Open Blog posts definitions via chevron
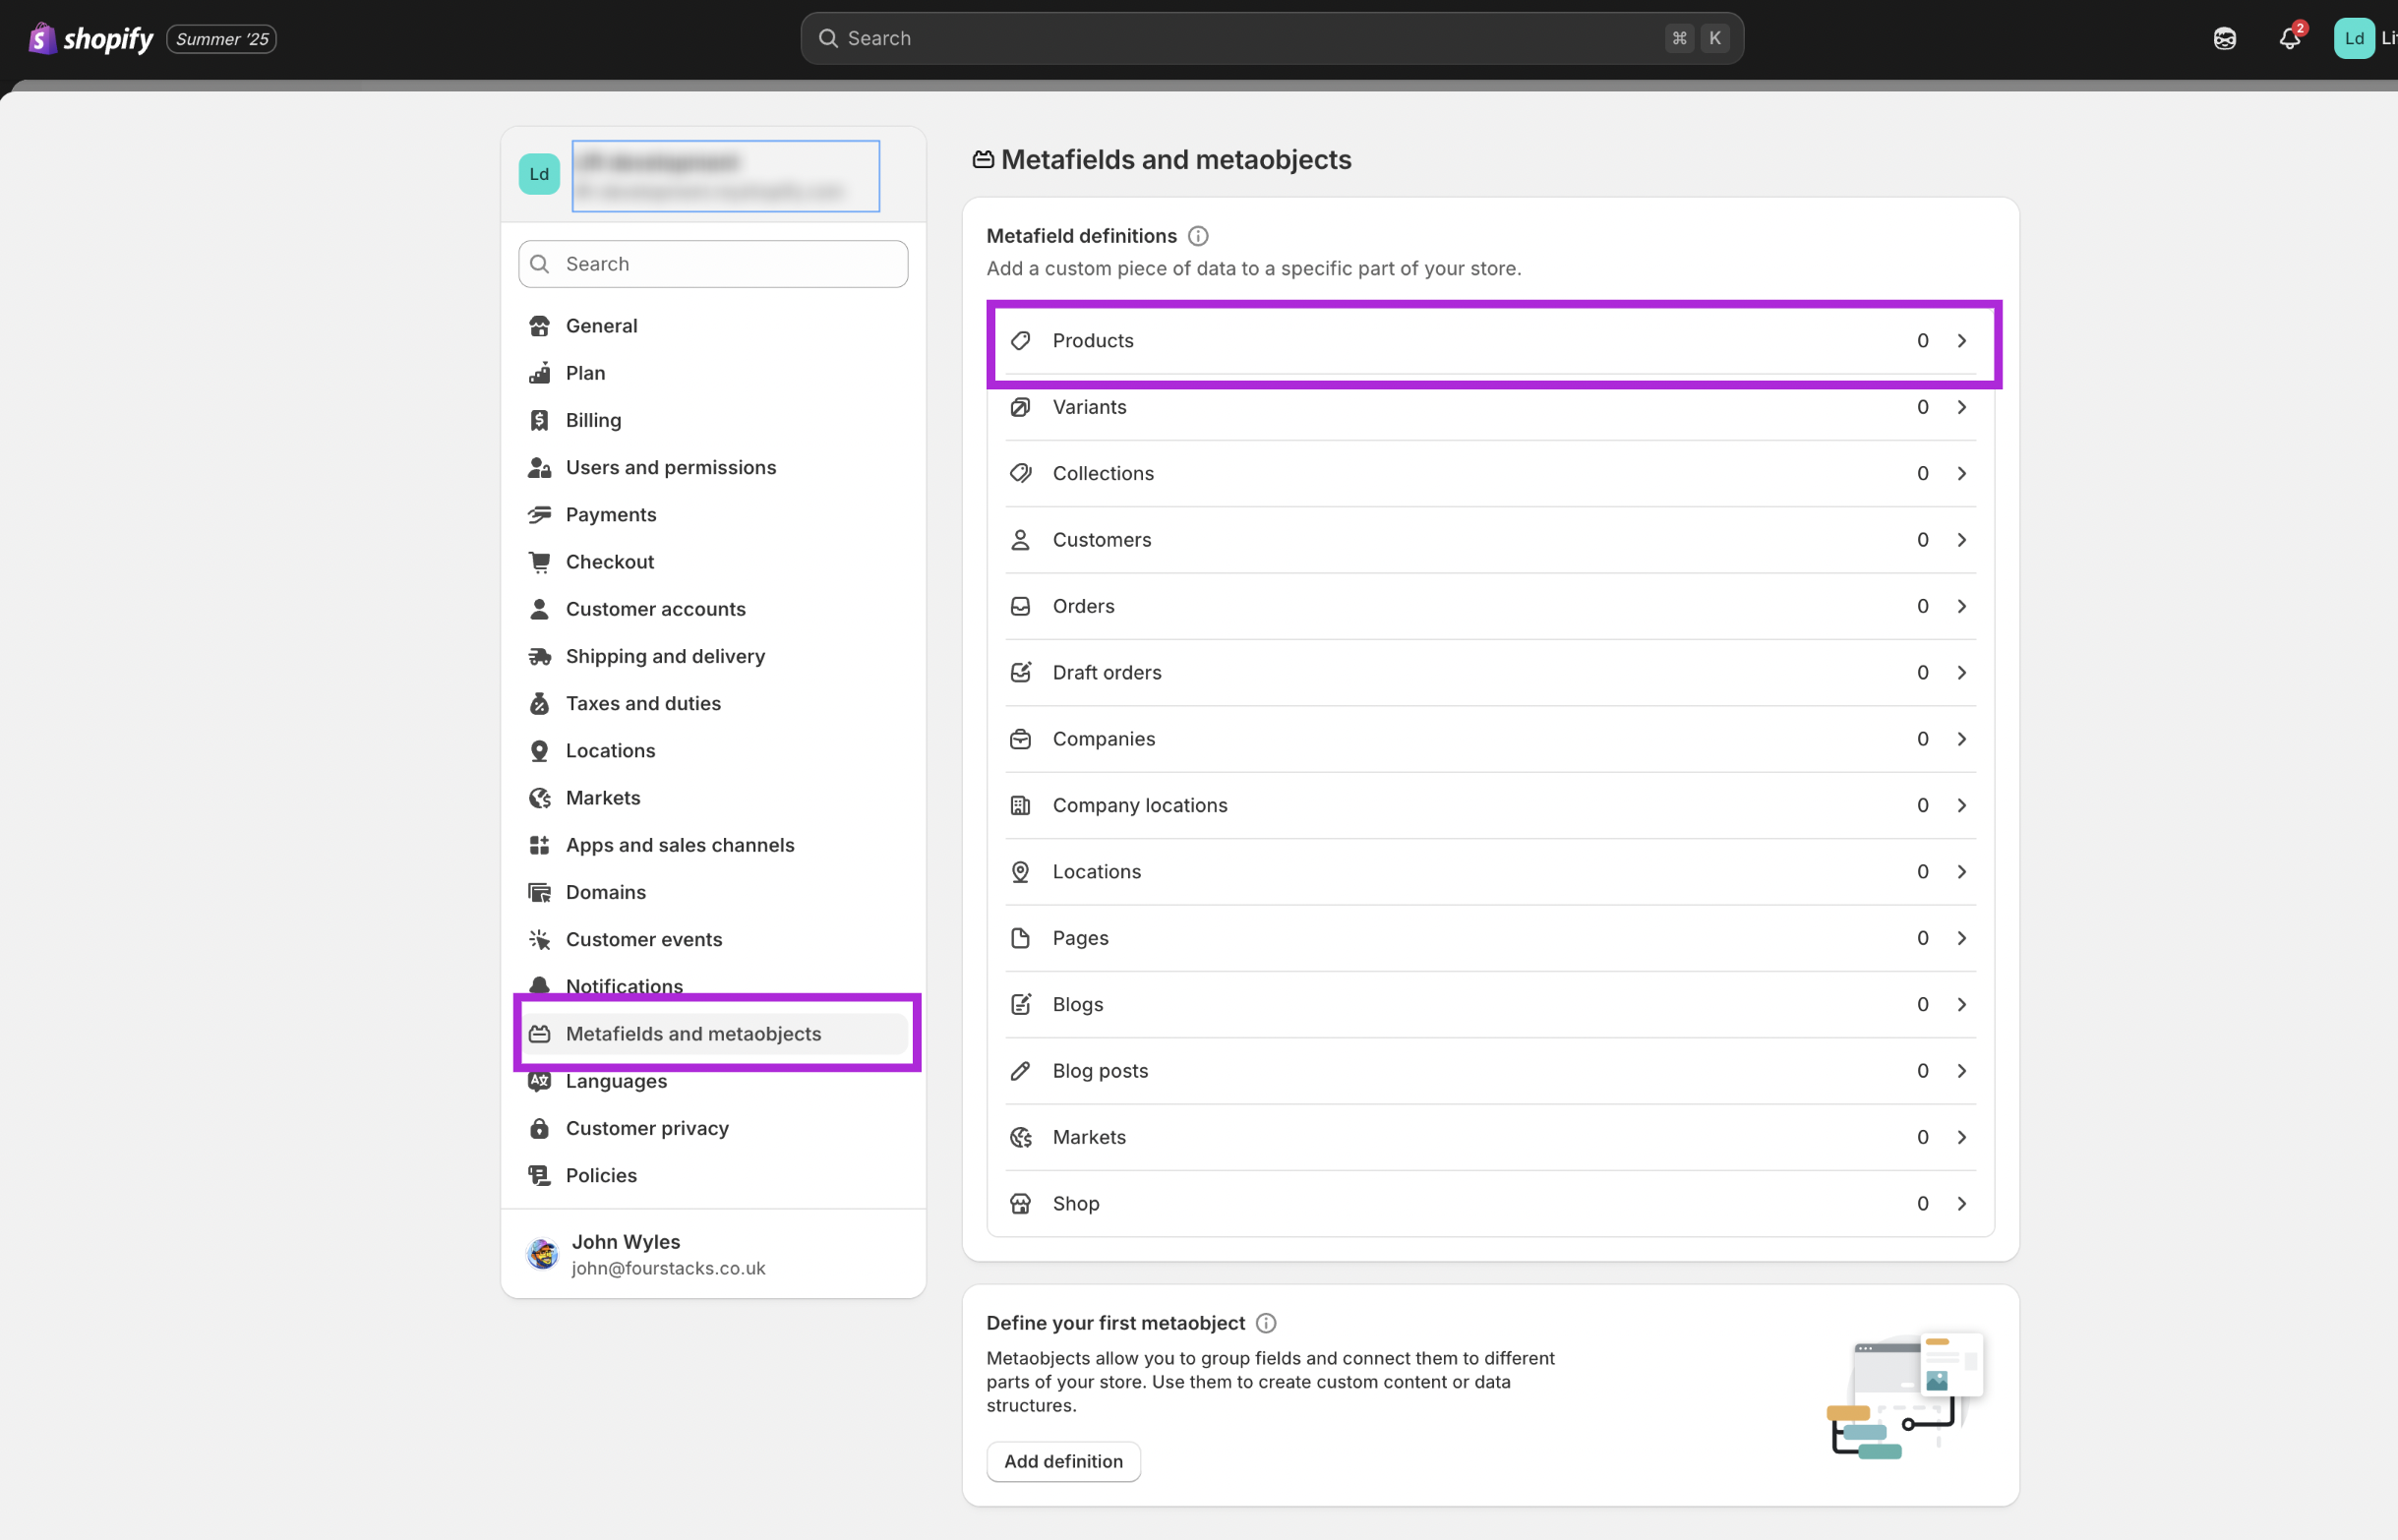This screenshot has height=1540, width=2398. coord(1961,1071)
